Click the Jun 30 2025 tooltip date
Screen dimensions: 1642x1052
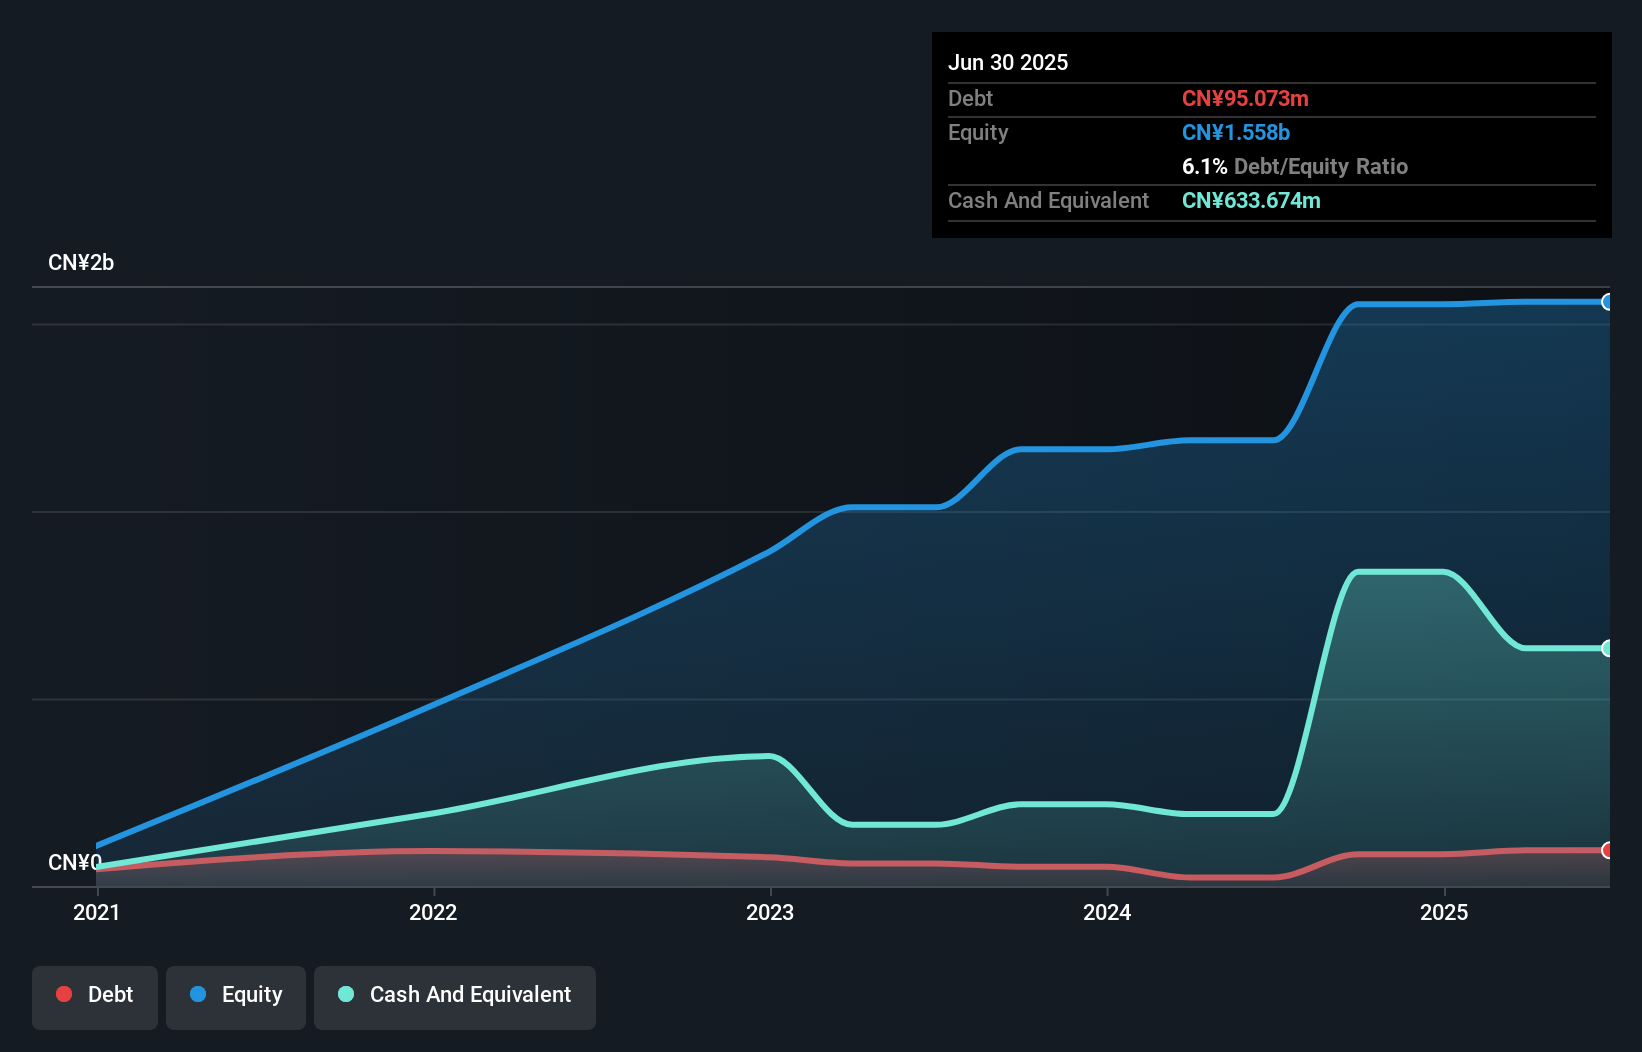click(x=1008, y=62)
